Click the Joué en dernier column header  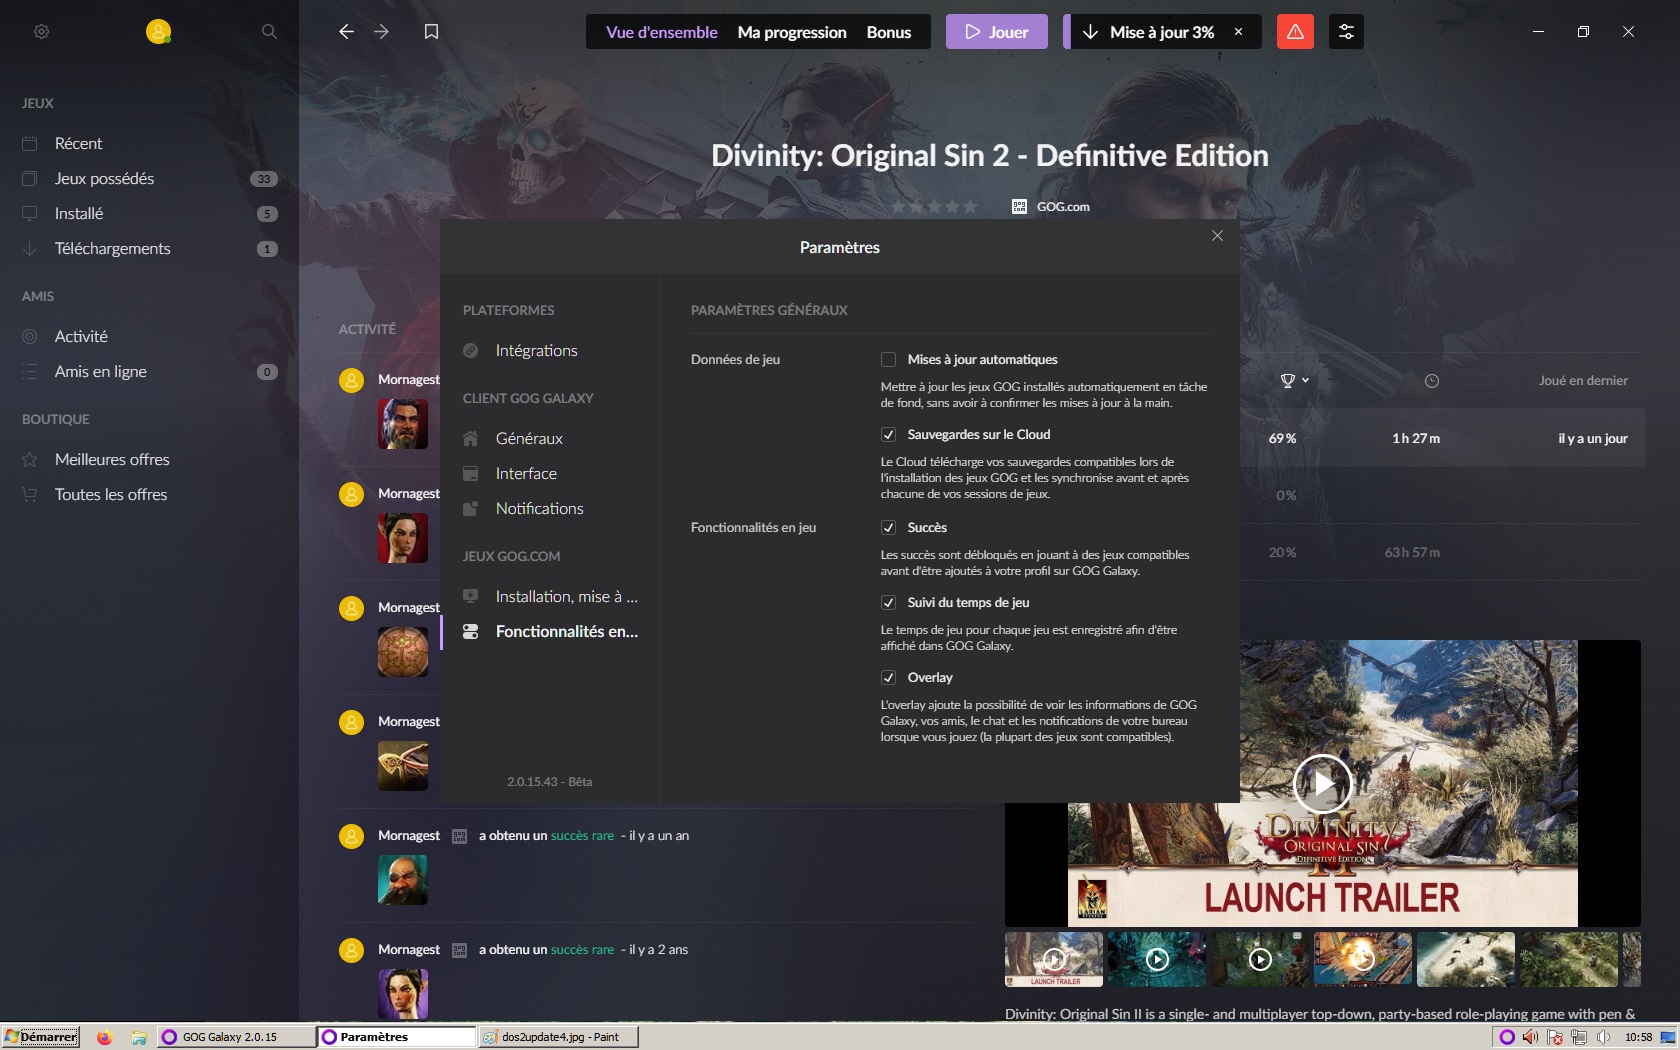[x=1583, y=380]
